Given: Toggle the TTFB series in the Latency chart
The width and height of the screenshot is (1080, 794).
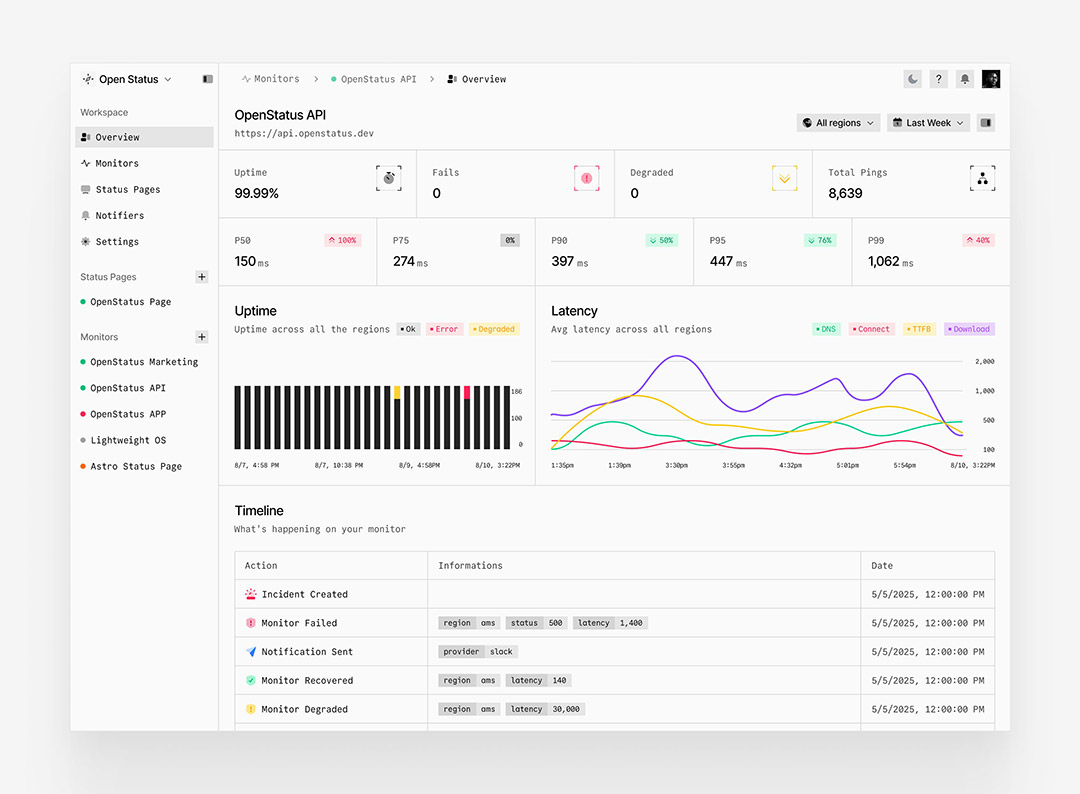Looking at the screenshot, I should (x=918, y=328).
